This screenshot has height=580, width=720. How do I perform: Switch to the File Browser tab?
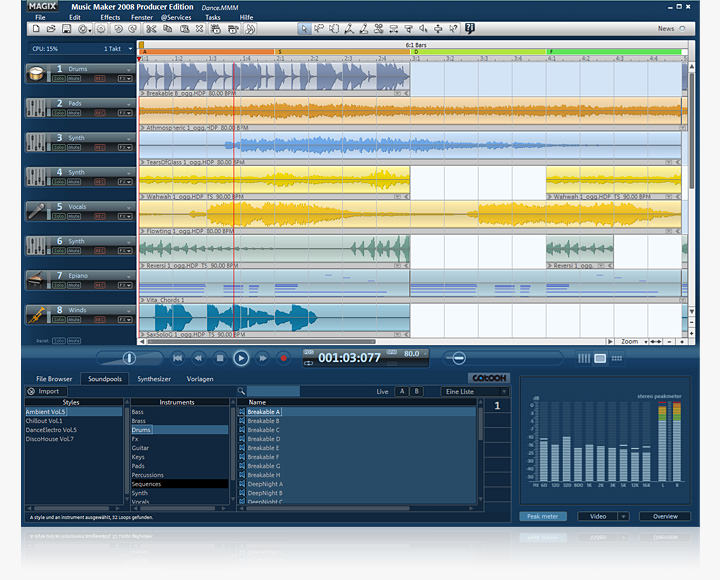[x=54, y=379]
